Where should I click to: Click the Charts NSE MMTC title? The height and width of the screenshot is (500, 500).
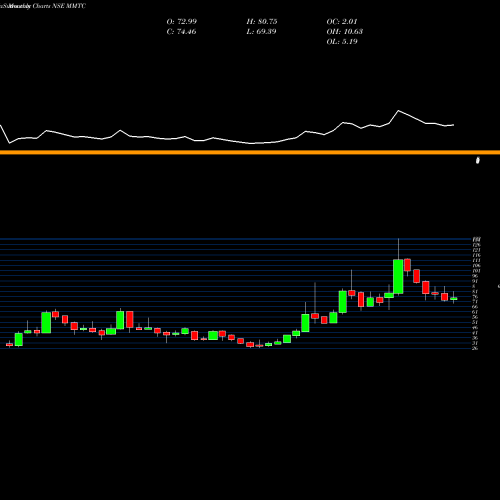pyautogui.click(x=59, y=6)
